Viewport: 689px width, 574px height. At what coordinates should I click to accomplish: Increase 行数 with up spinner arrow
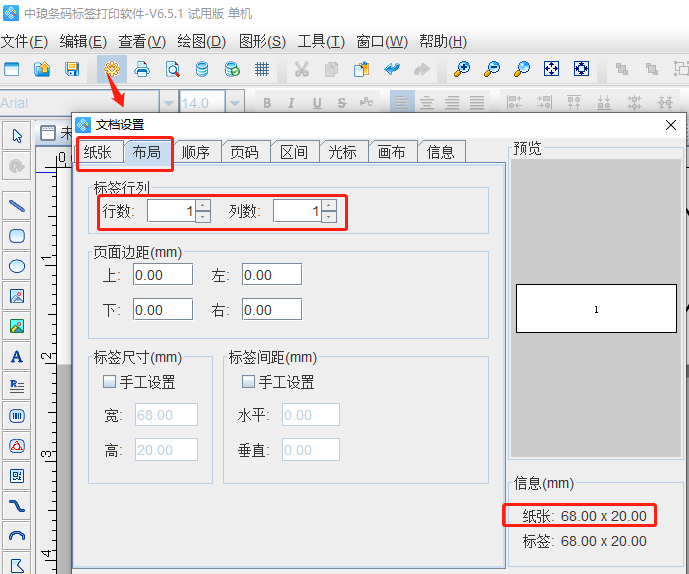[203, 206]
